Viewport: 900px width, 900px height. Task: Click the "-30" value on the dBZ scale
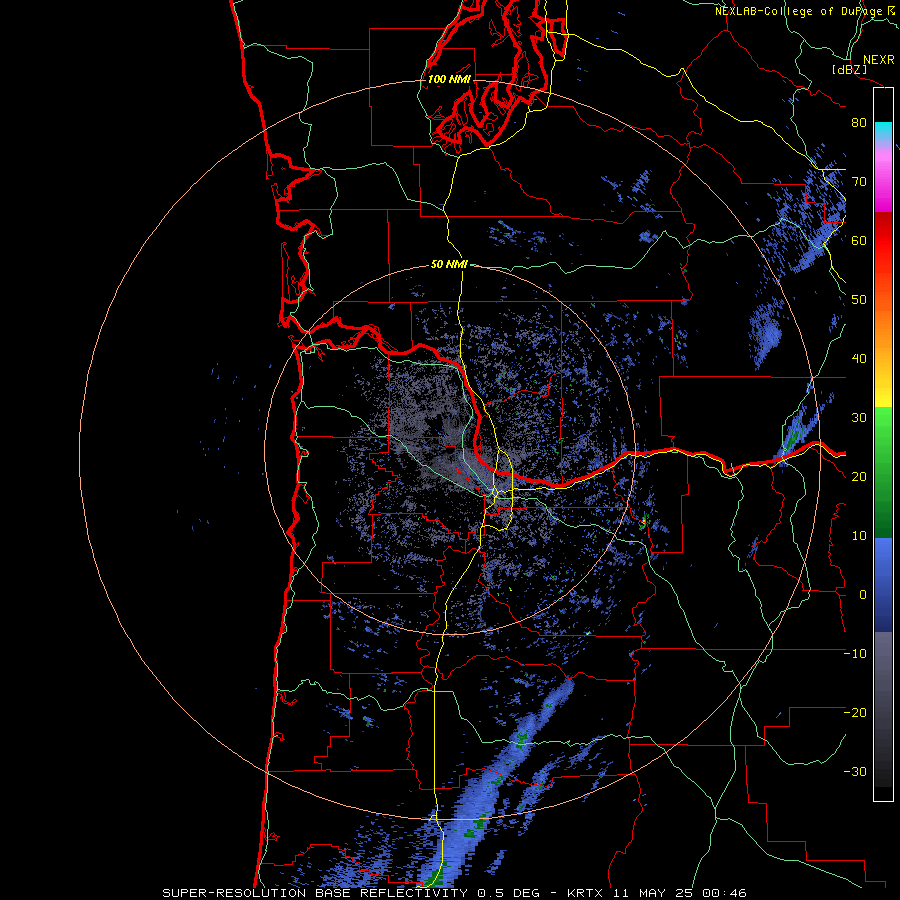pyautogui.click(x=855, y=772)
